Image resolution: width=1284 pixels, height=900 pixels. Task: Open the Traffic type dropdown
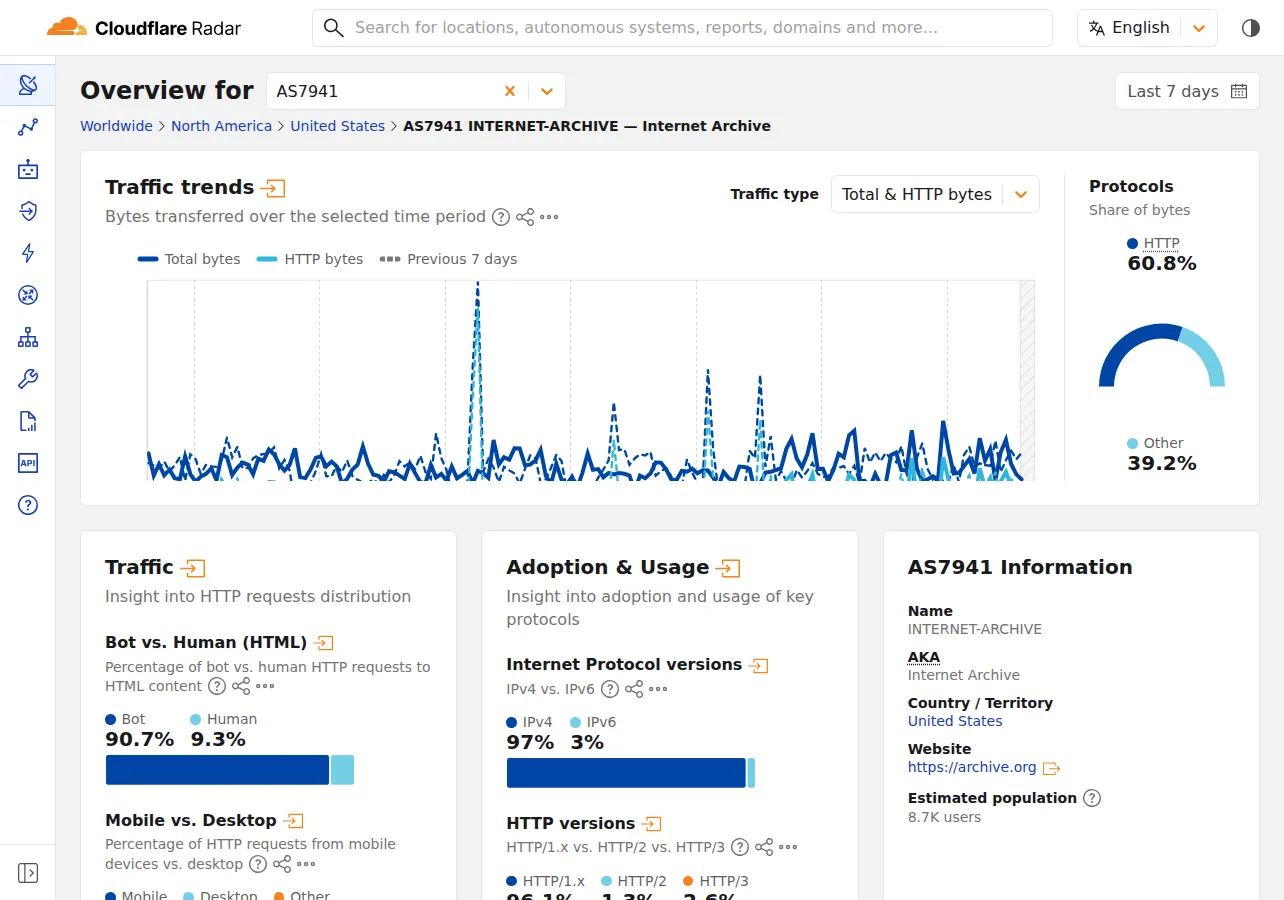point(935,195)
